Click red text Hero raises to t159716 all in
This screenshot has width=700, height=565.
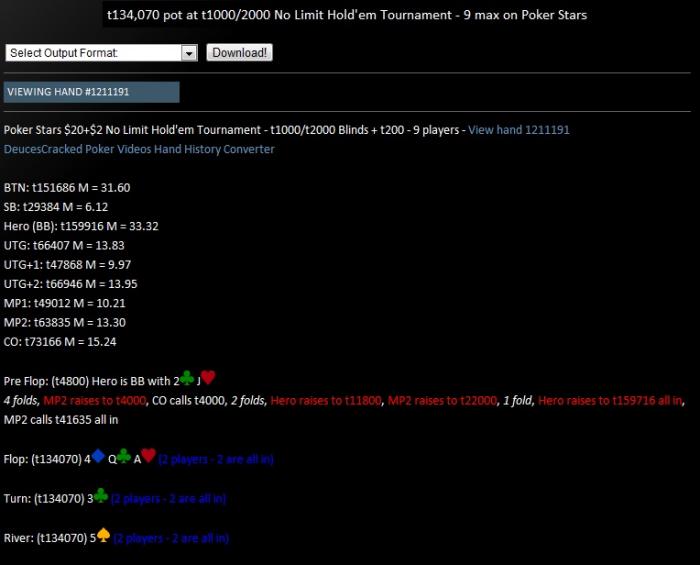point(610,400)
